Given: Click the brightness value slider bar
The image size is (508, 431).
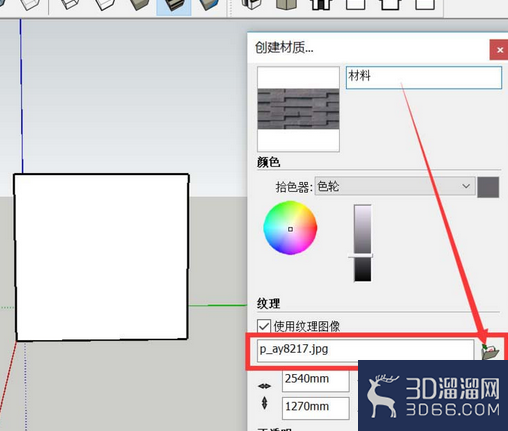Looking at the screenshot, I should (x=362, y=243).
